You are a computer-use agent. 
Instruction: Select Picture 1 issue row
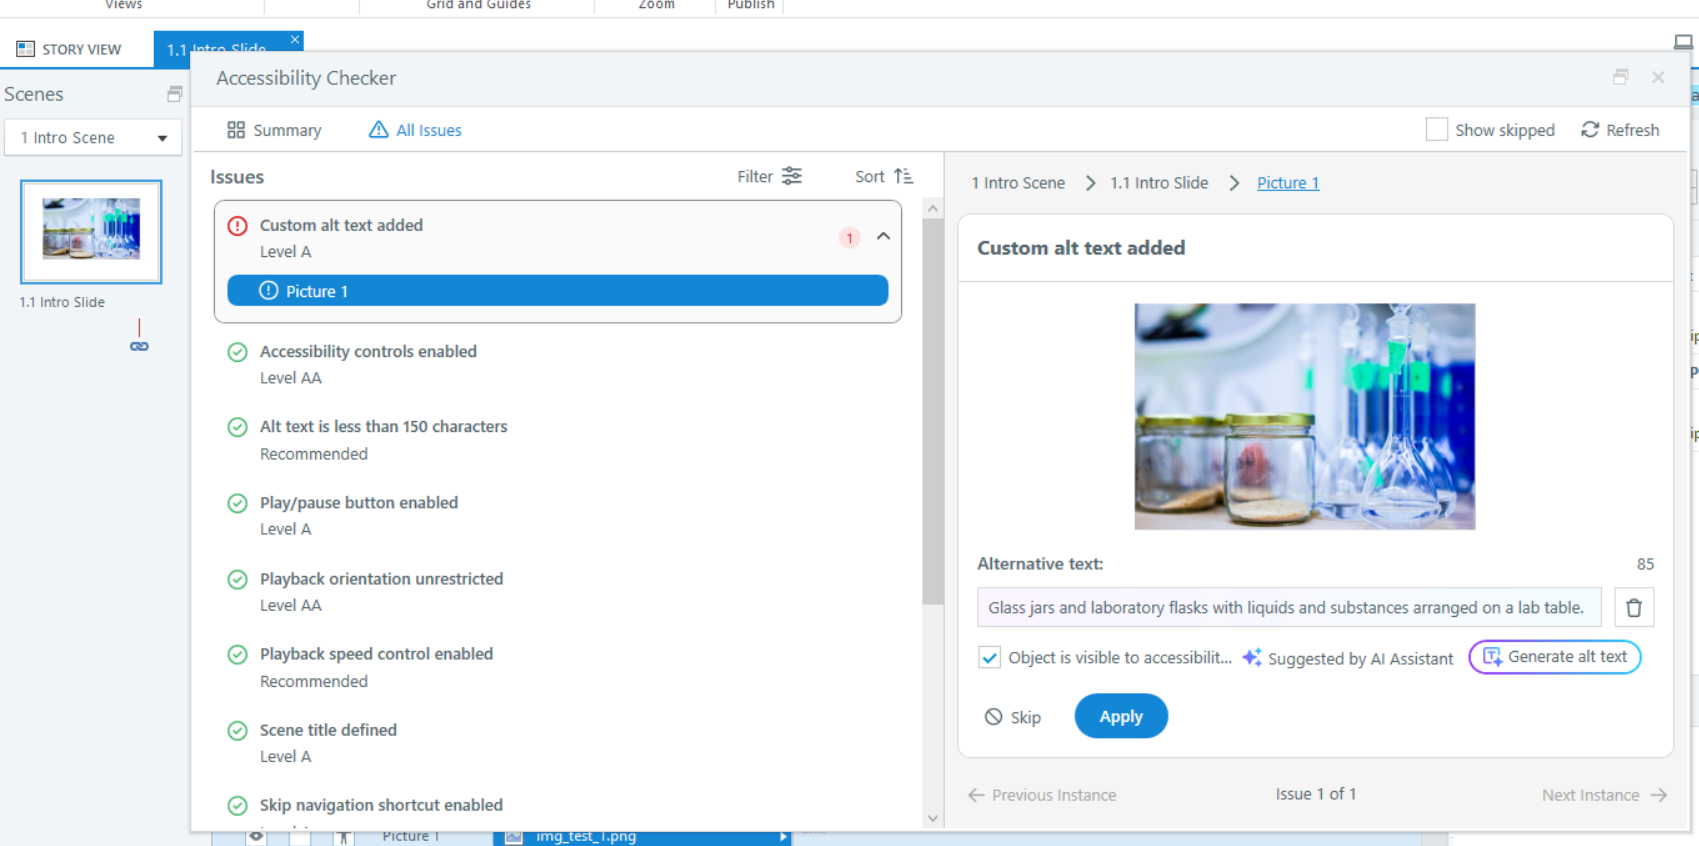558,291
